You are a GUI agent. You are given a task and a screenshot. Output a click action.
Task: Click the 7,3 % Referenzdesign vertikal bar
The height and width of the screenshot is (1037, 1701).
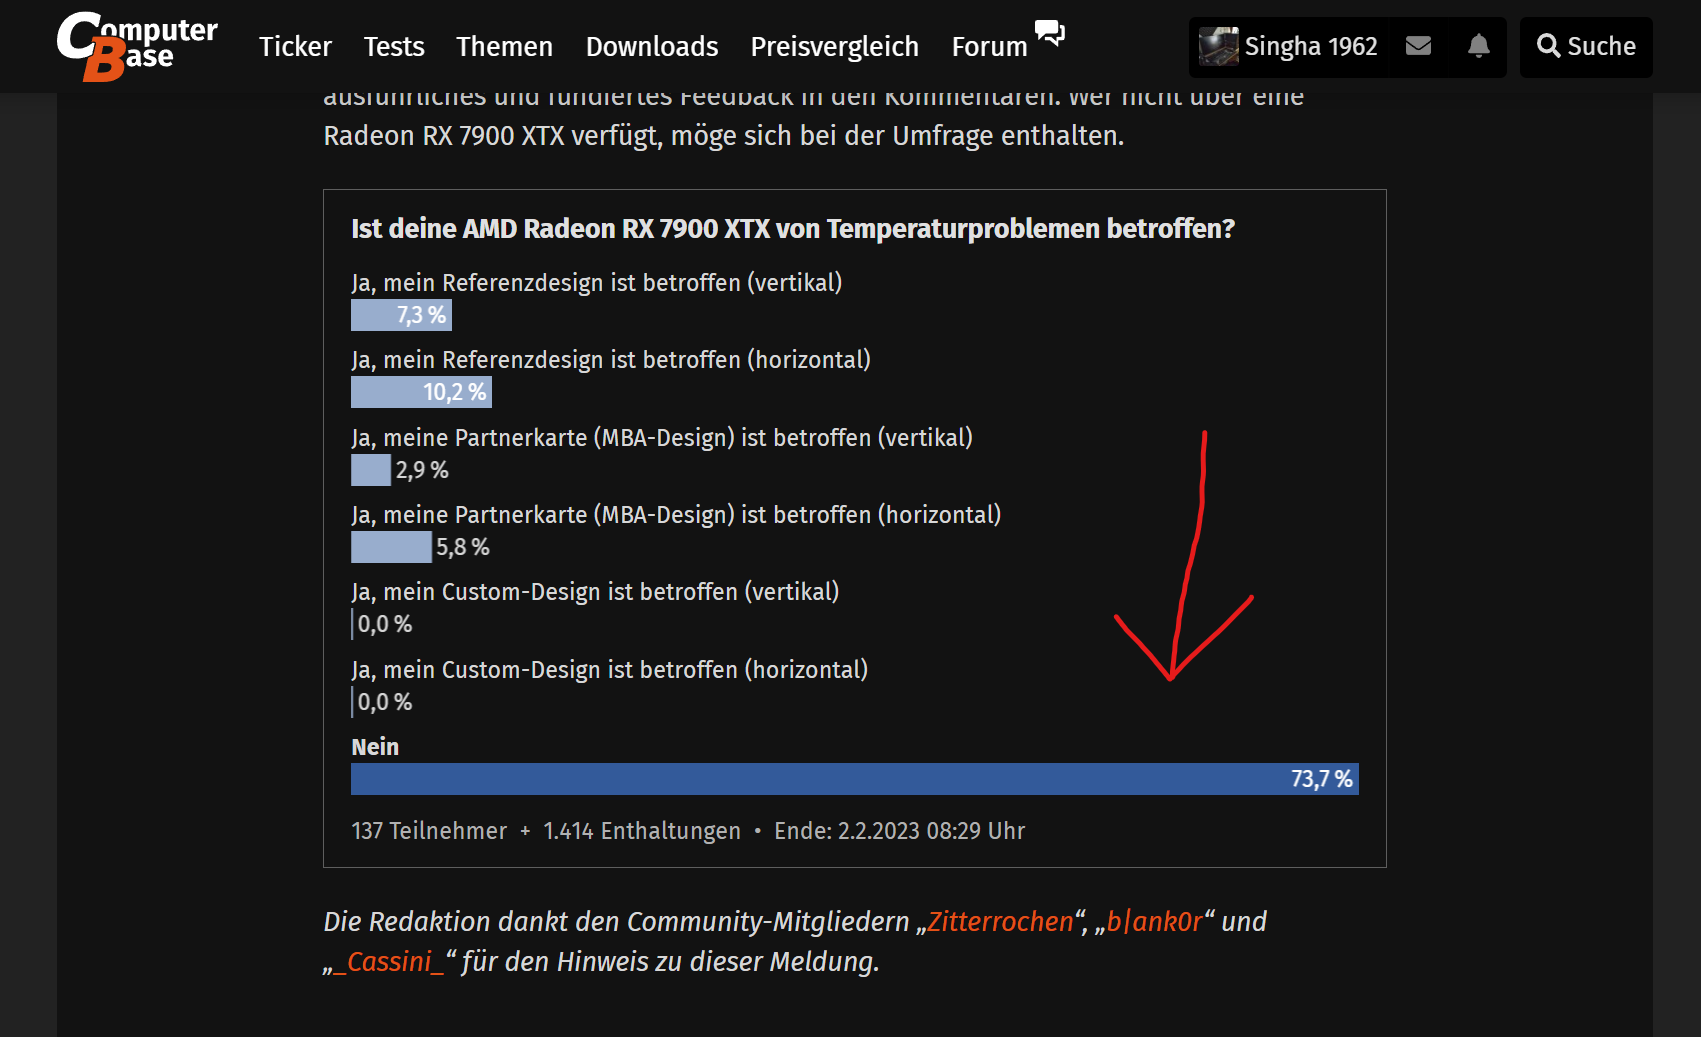pyautogui.click(x=401, y=315)
